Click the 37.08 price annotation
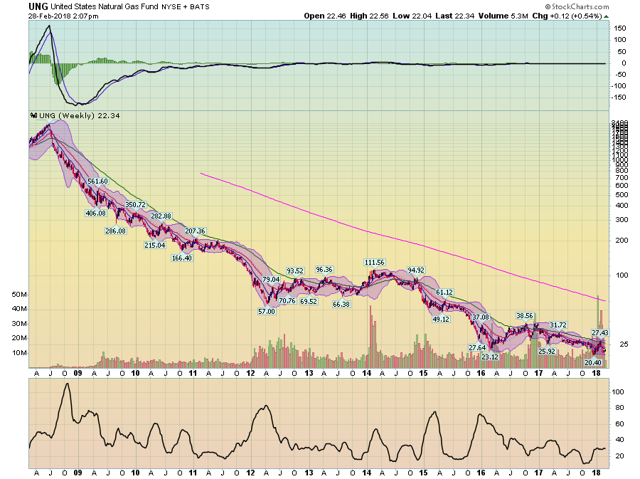Viewport: 640px width, 479px height. 481,317
